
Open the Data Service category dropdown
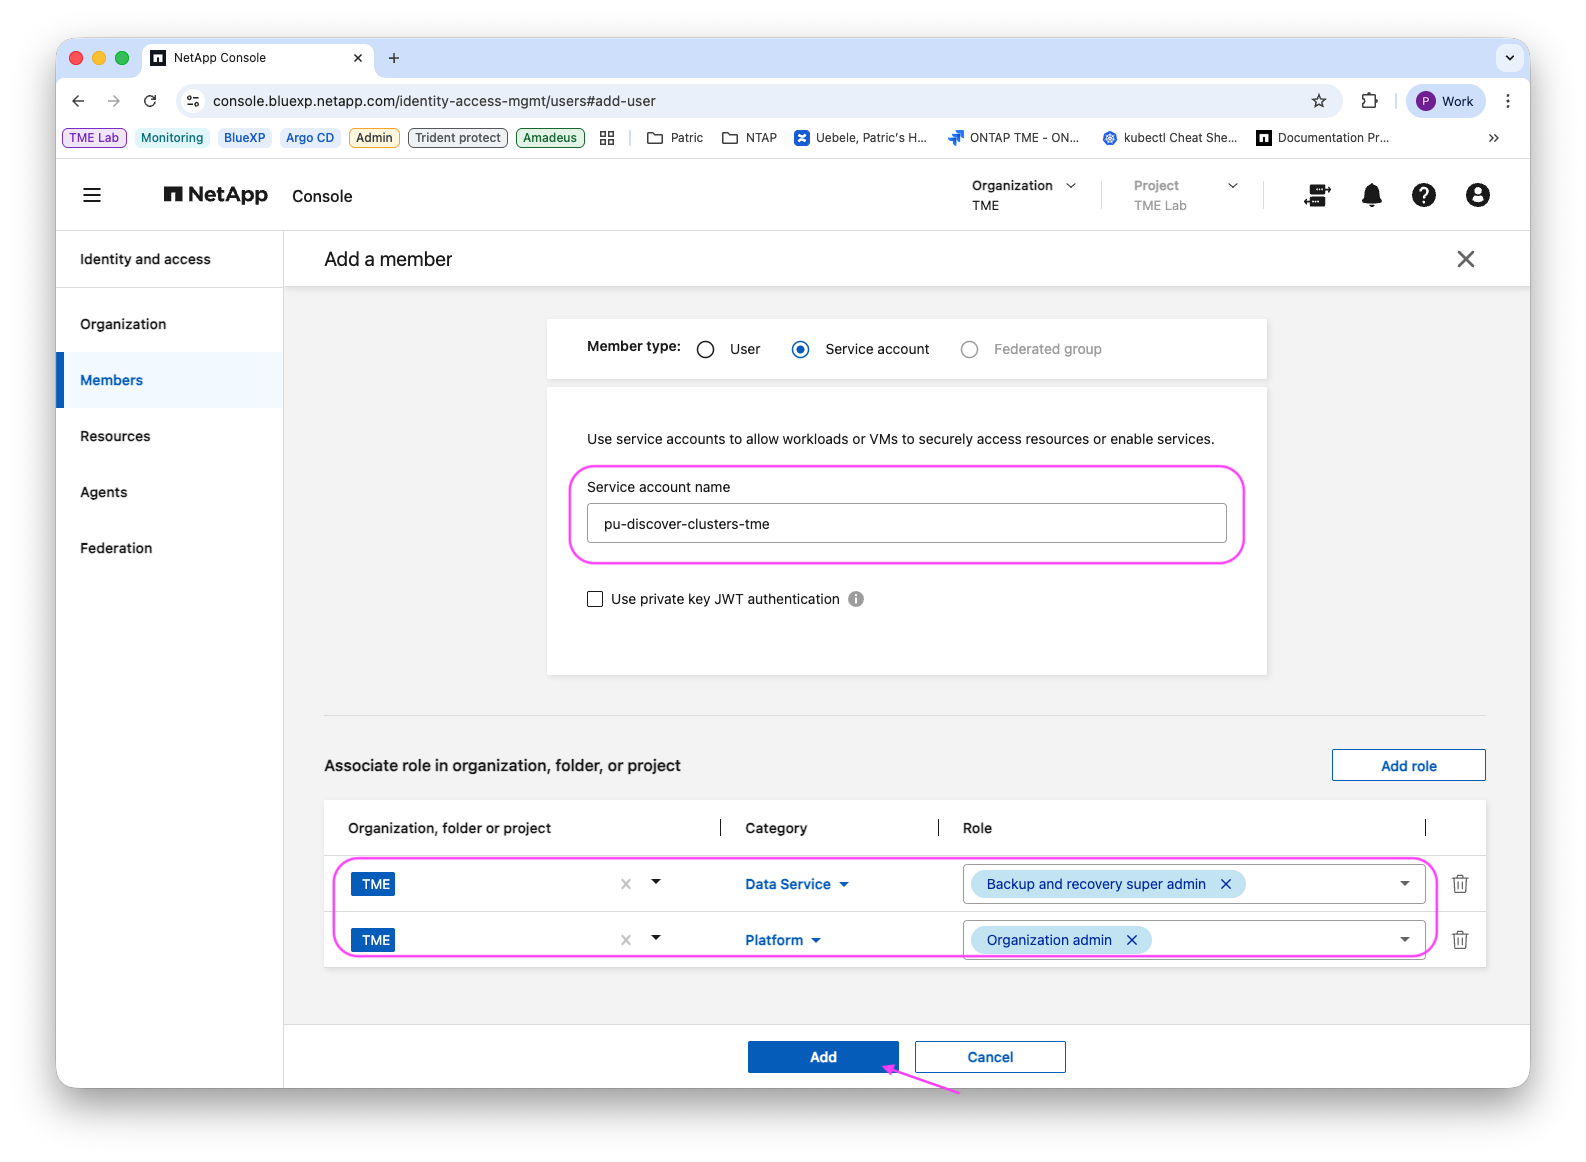(x=797, y=884)
